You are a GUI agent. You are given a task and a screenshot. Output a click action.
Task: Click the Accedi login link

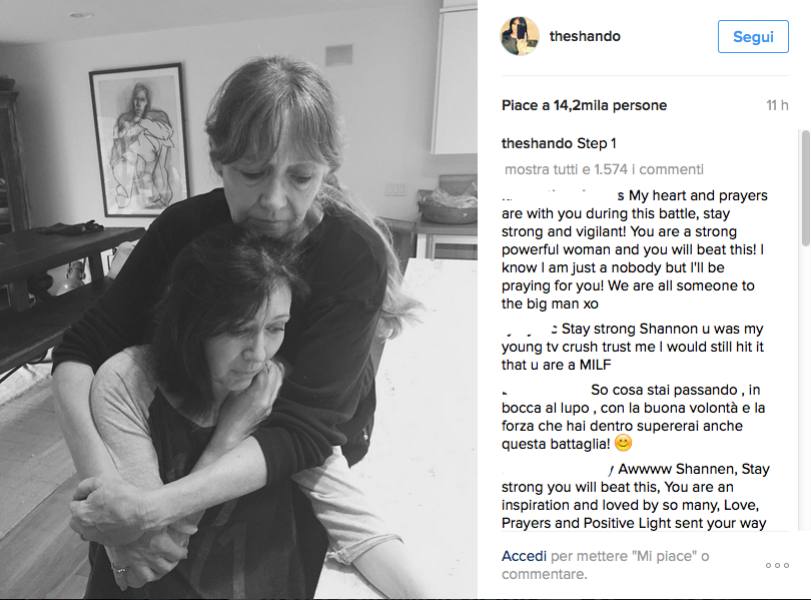pyautogui.click(x=524, y=556)
